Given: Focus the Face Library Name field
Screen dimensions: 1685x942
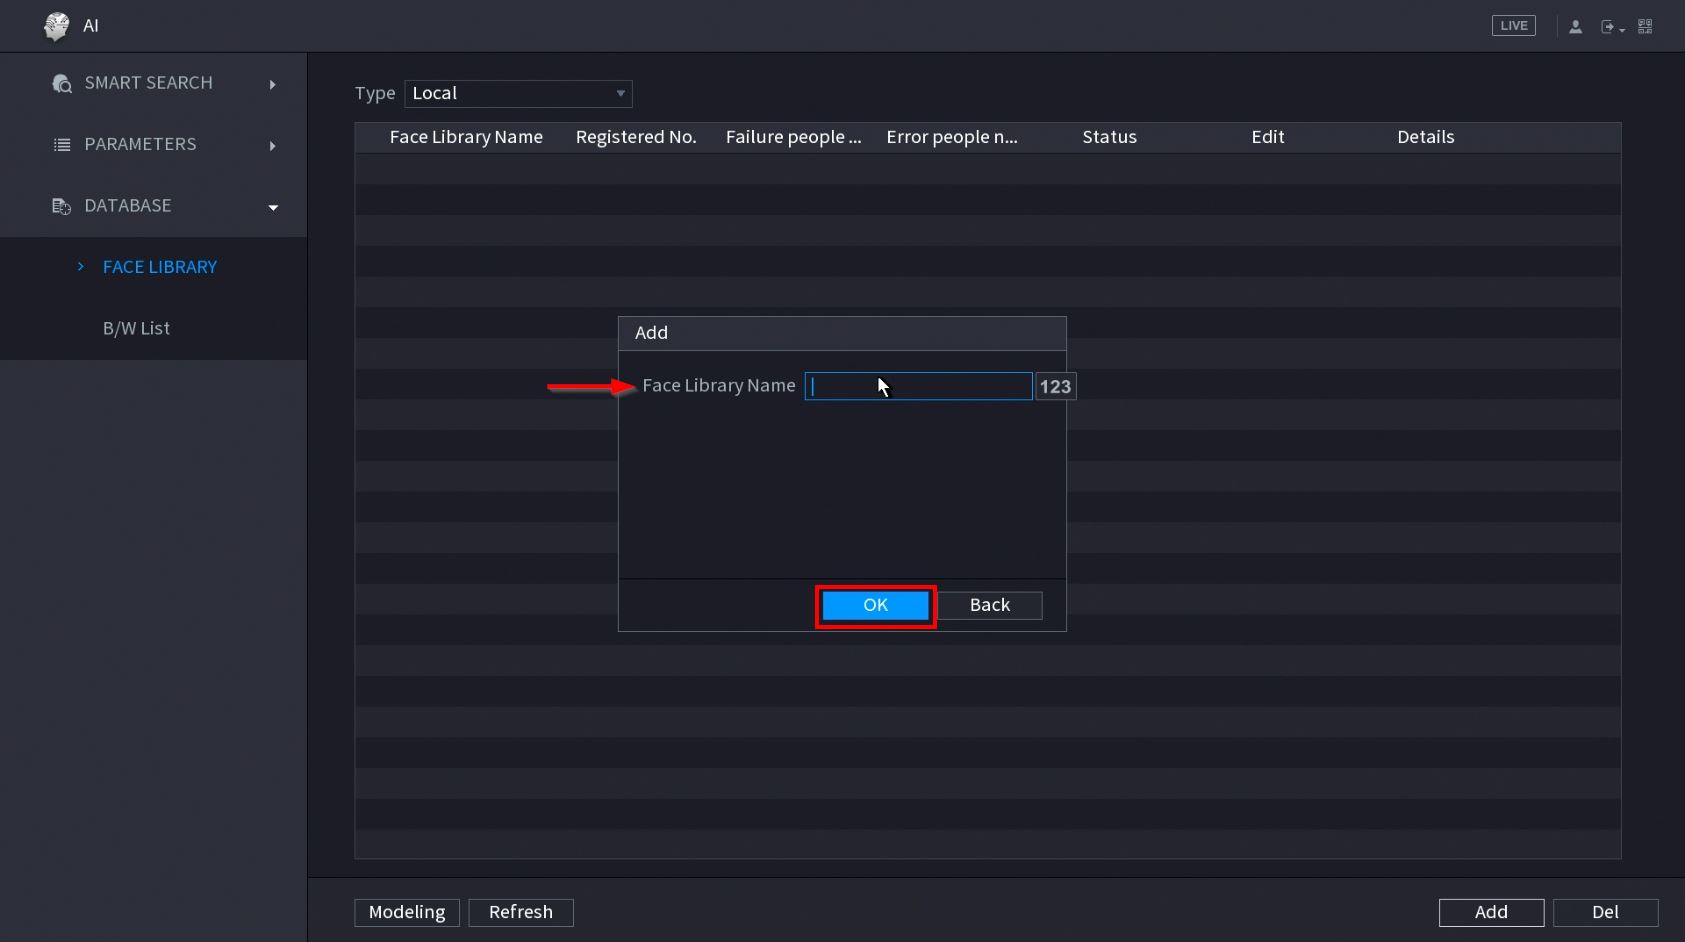Looking at the screenshot, I should [x=917, y=387].
